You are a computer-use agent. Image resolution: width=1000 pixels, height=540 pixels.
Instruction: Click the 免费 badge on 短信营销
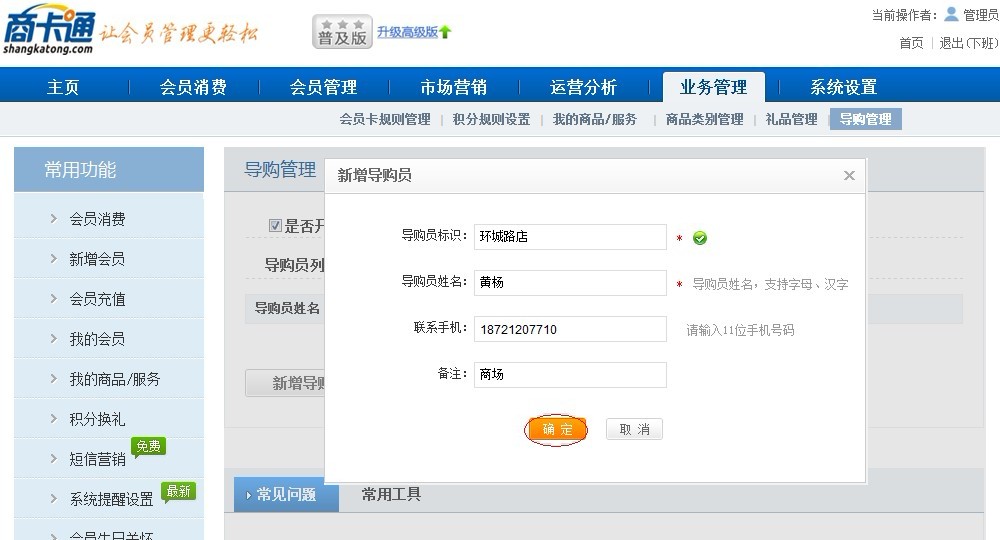[149, 446]
